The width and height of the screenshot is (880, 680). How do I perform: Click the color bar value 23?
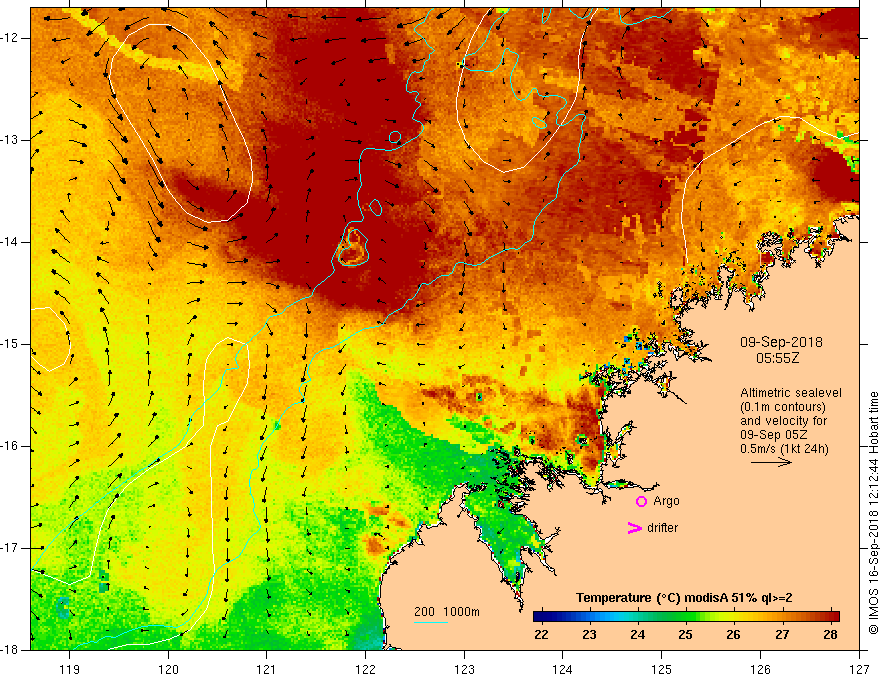pyautogui.click(x=589, y=635)
